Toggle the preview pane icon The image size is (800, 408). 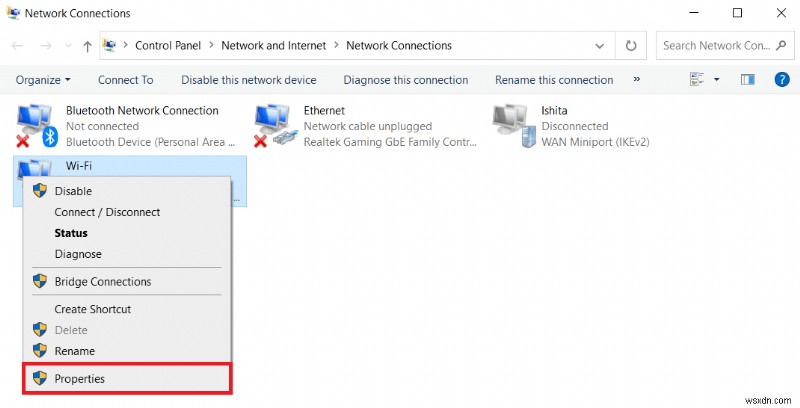click(x=748, y=80)
